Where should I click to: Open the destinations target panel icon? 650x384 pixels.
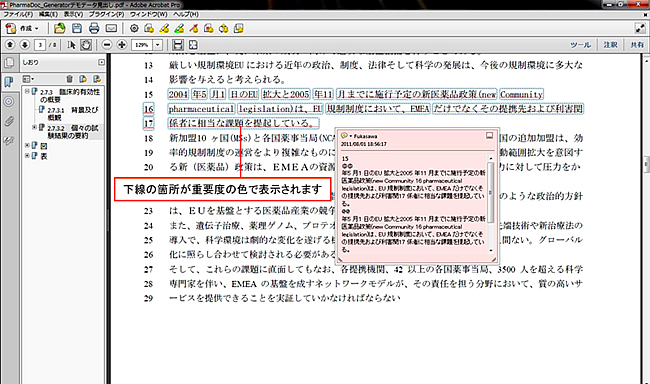pos(9,101)
